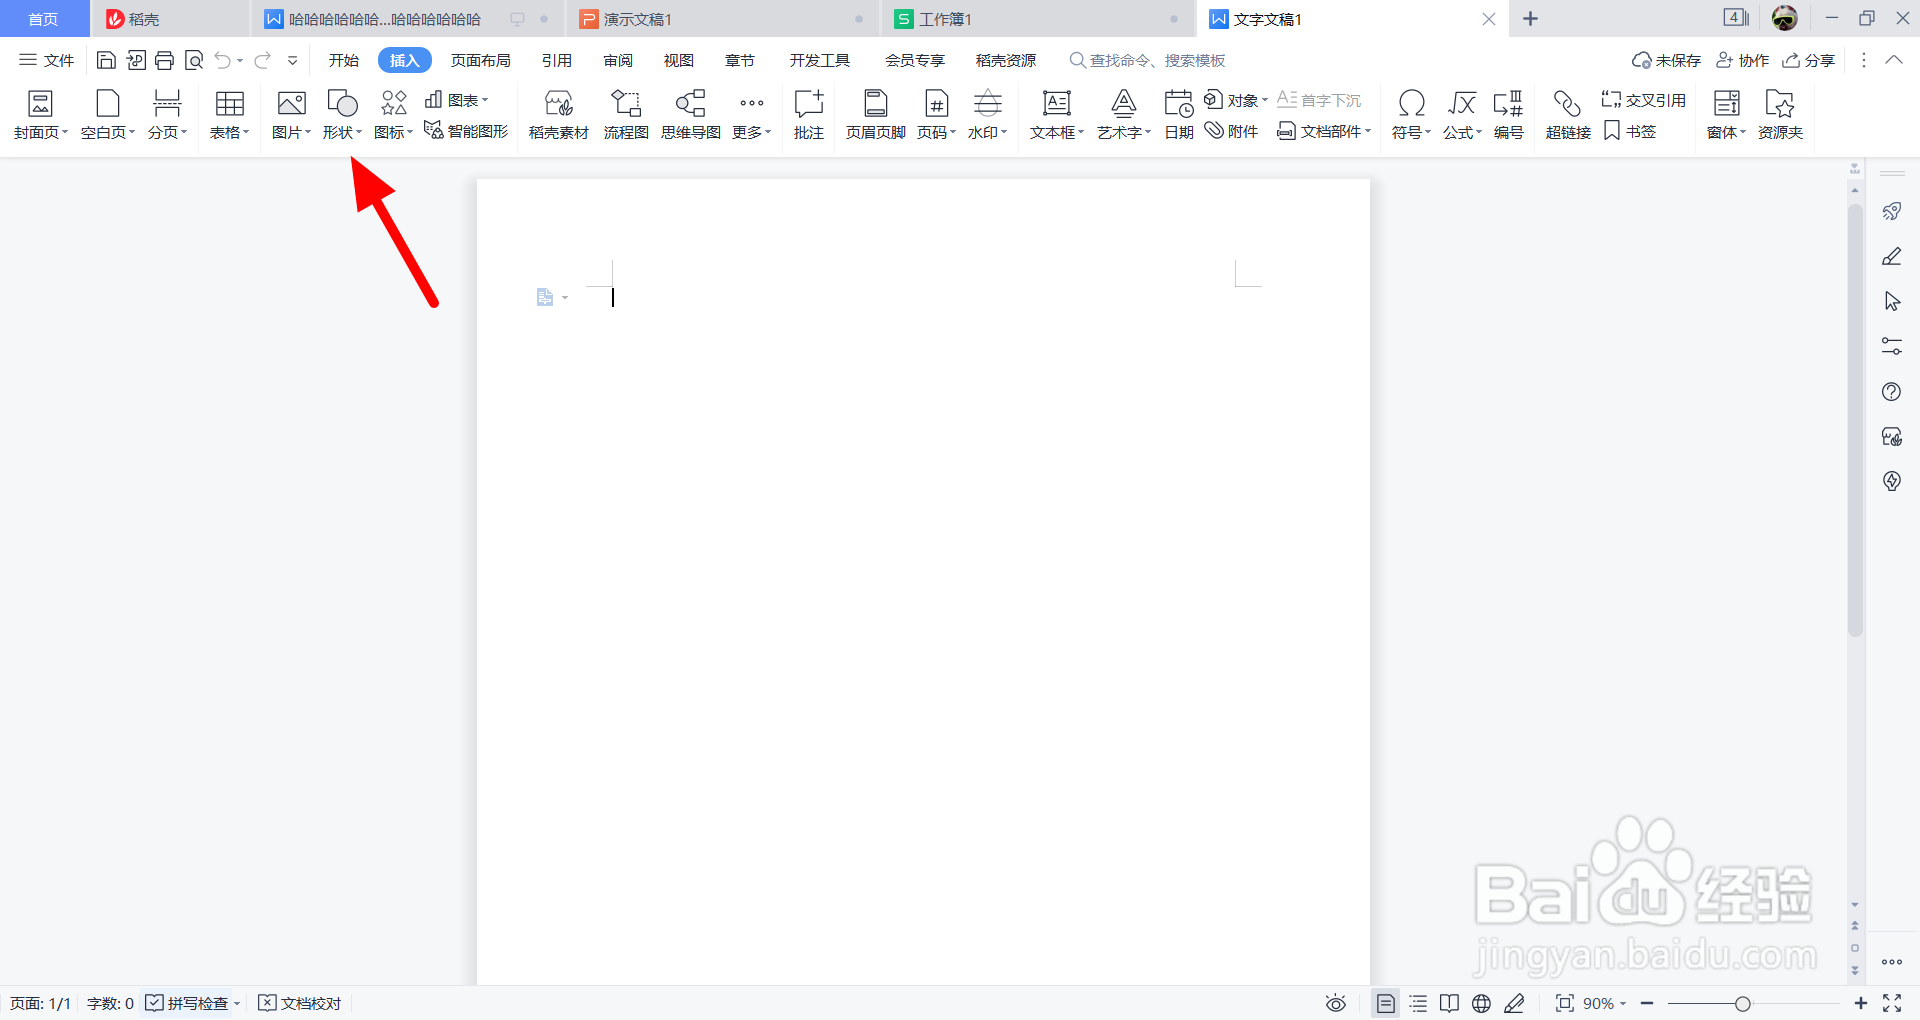
Task: Insert word art (艺术字)
Action: click(x=1124, y=115)
